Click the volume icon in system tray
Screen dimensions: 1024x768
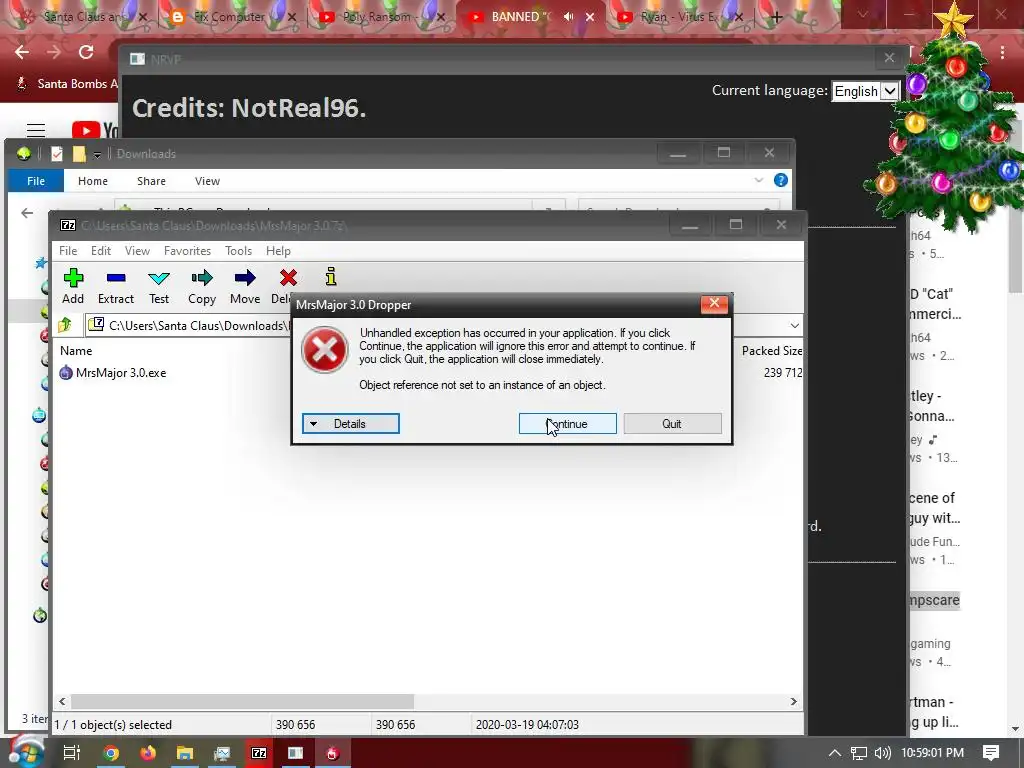click(883, 753)
